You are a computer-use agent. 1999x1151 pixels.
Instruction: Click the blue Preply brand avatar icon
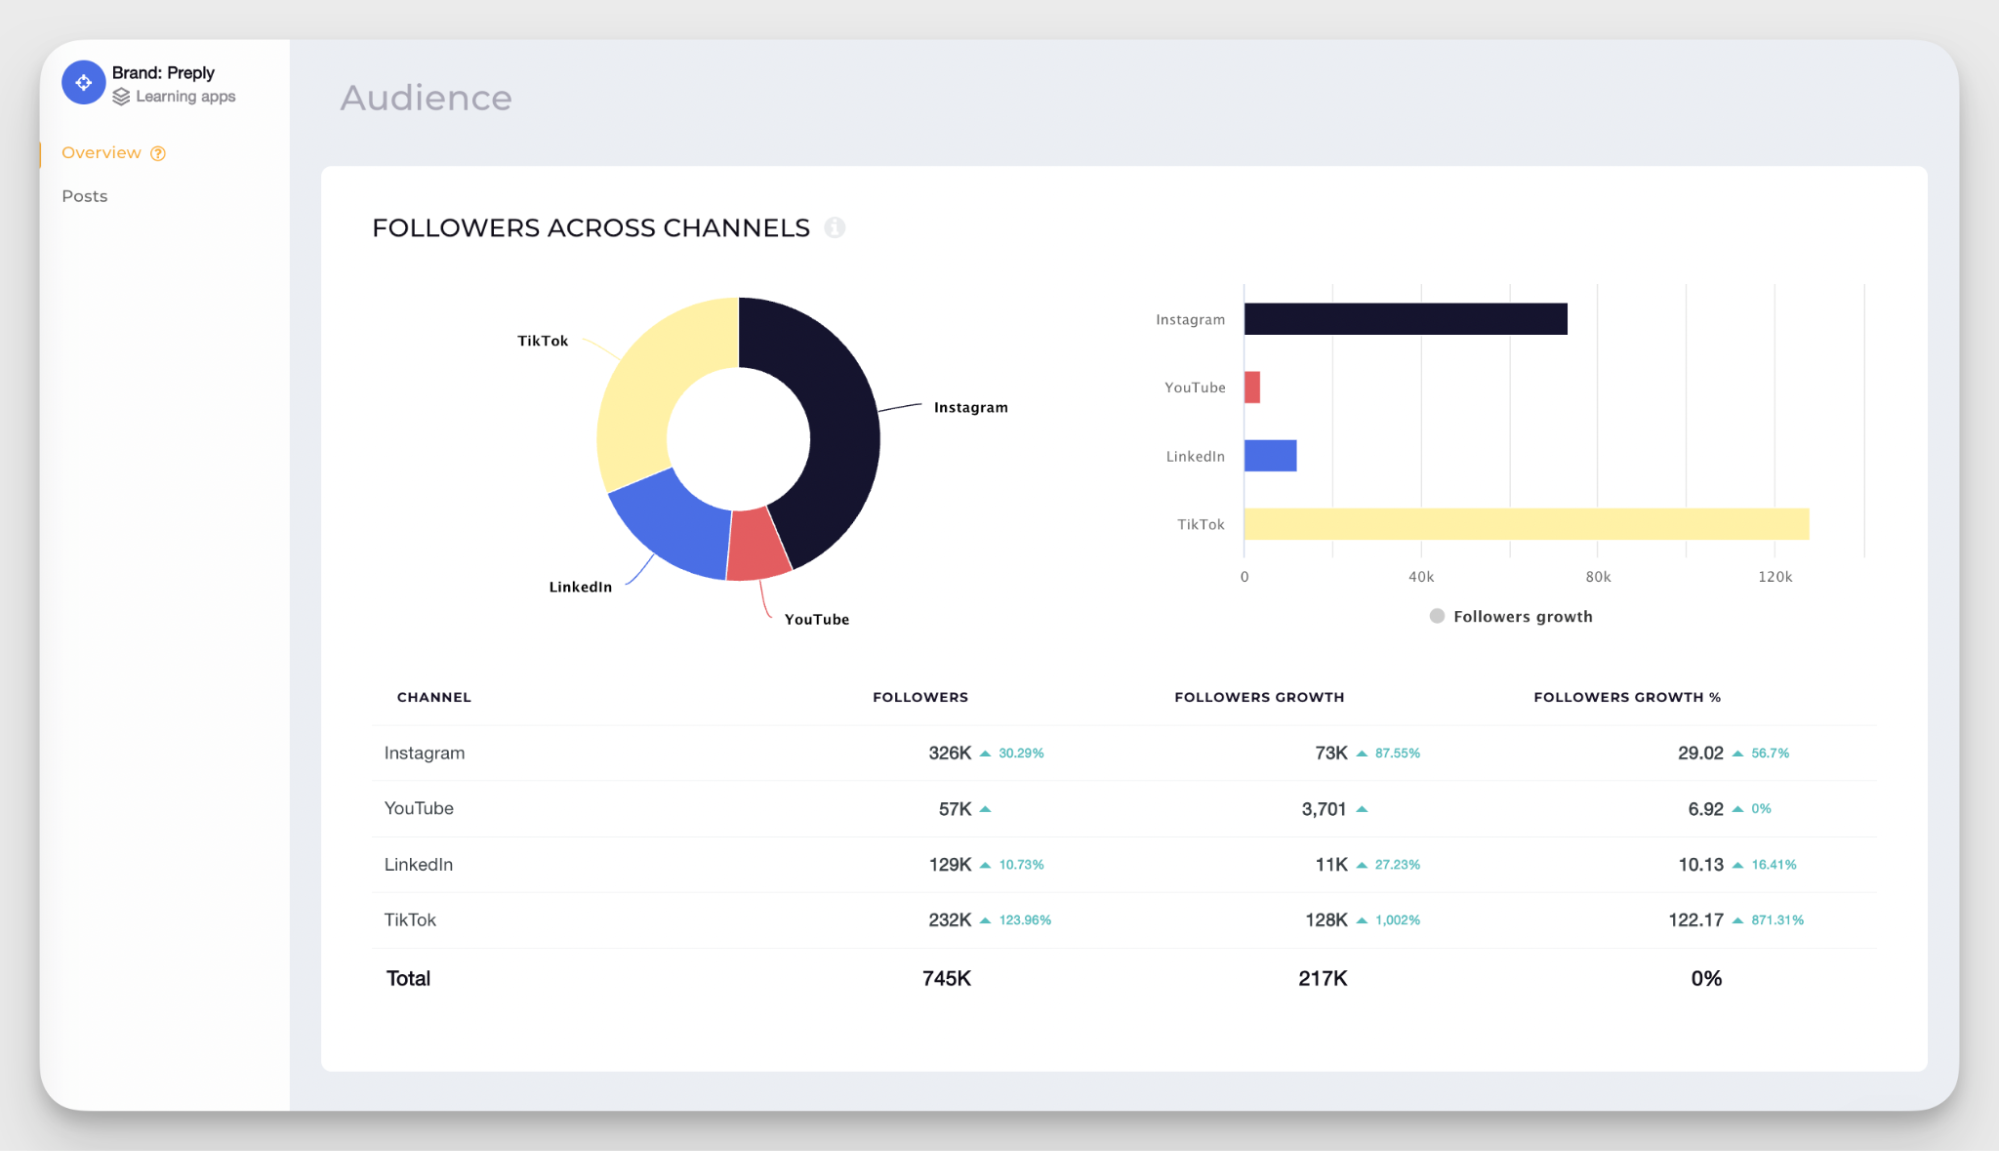(84, 83)
